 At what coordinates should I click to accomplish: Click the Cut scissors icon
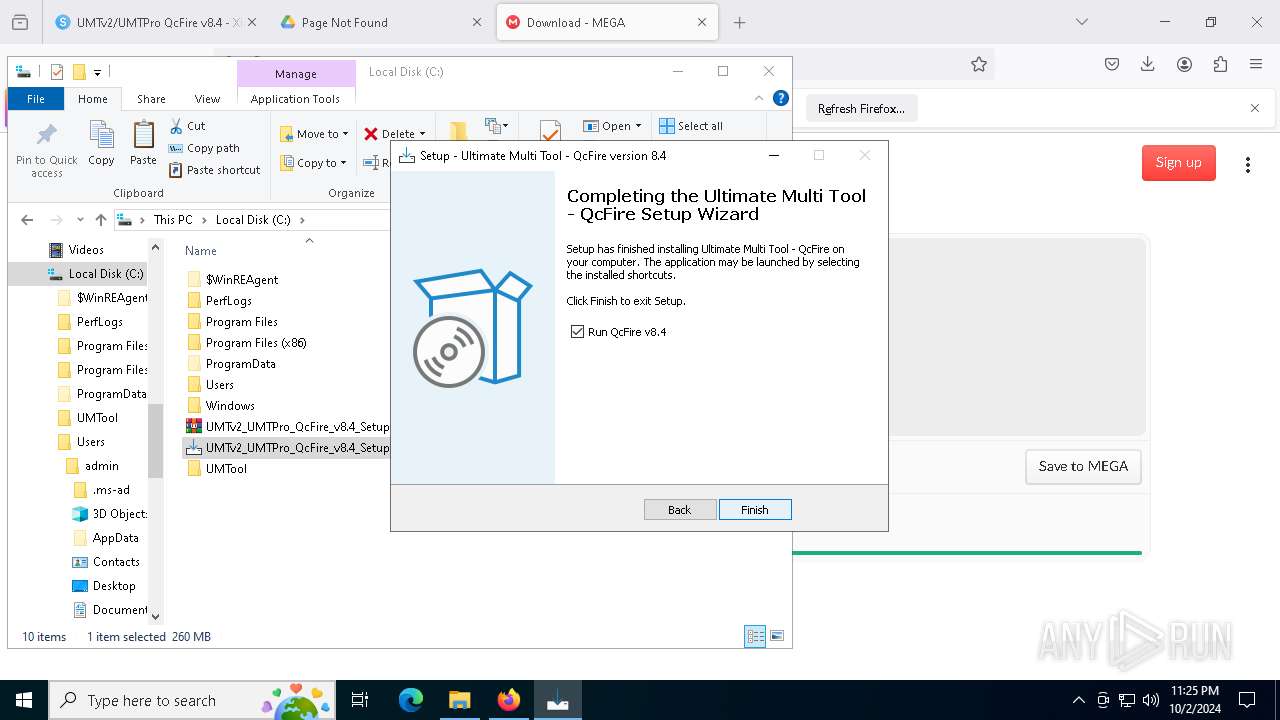pyautogui.click(x=176, y=126)
